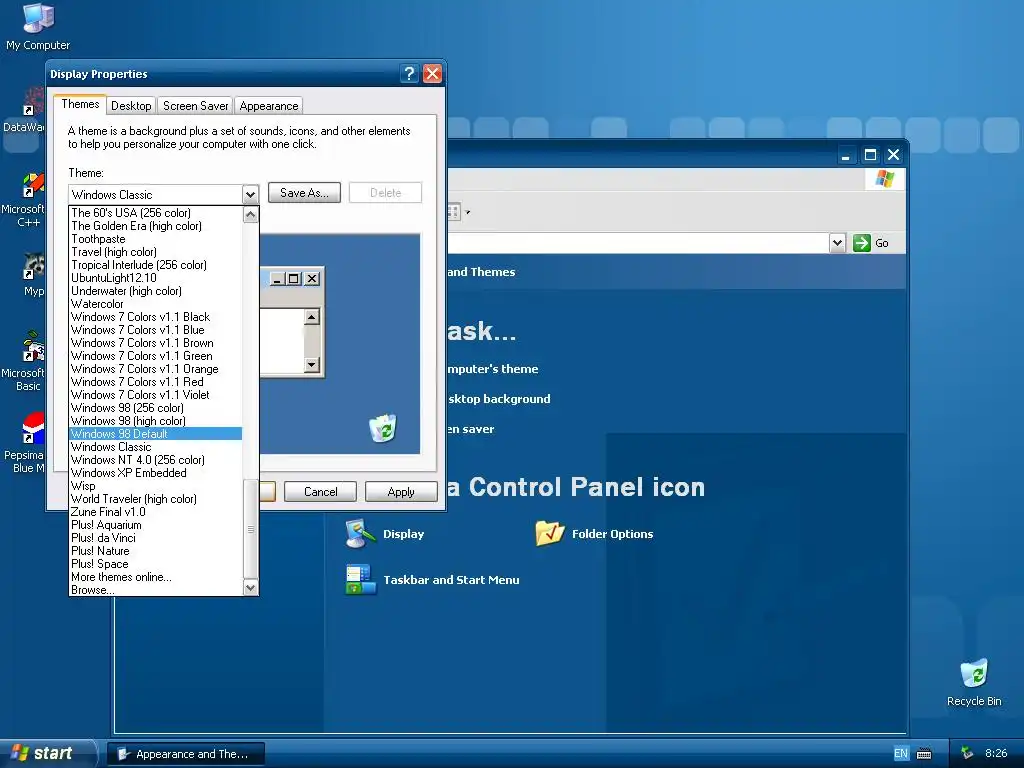
Task: Select Windows 7 Colors v1.1 Brown theme
Action: click(x=155, y=343)
